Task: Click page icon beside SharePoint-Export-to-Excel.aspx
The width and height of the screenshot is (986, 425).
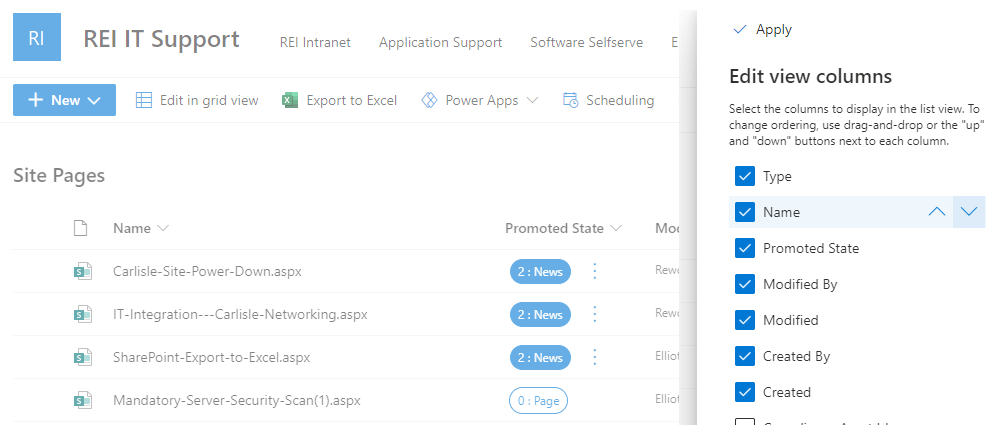Action: coord(82,357)
